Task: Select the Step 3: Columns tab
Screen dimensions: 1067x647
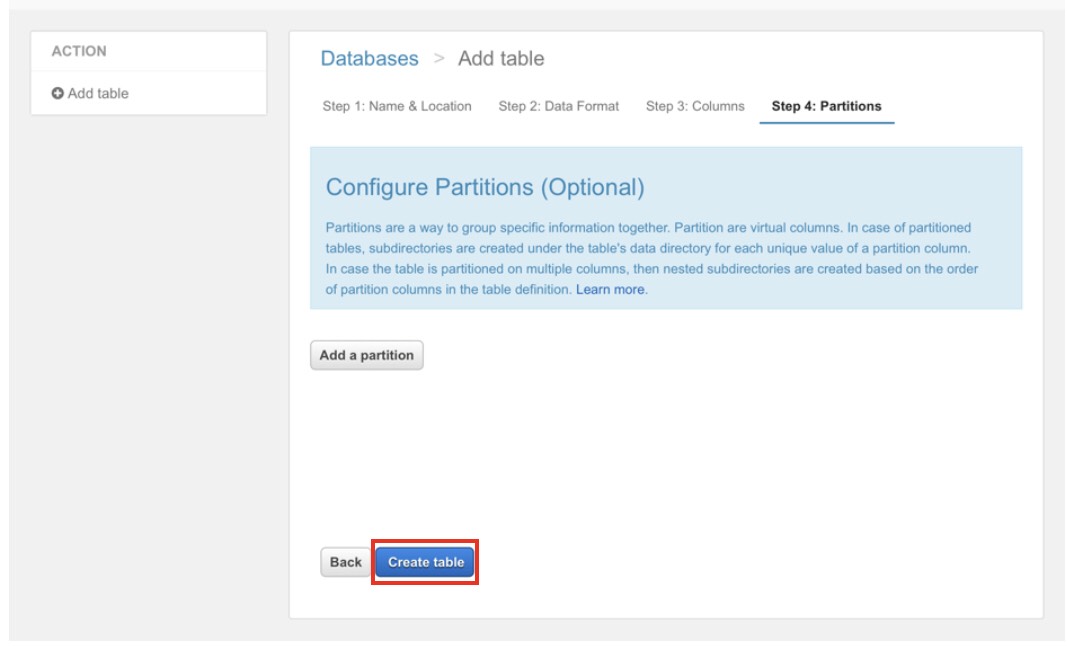Action: 695,106
